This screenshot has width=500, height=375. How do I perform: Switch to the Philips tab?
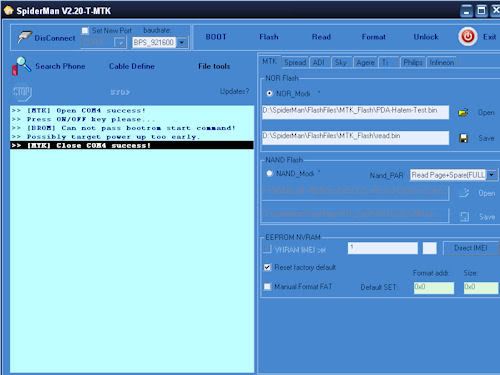coord(413,62)
